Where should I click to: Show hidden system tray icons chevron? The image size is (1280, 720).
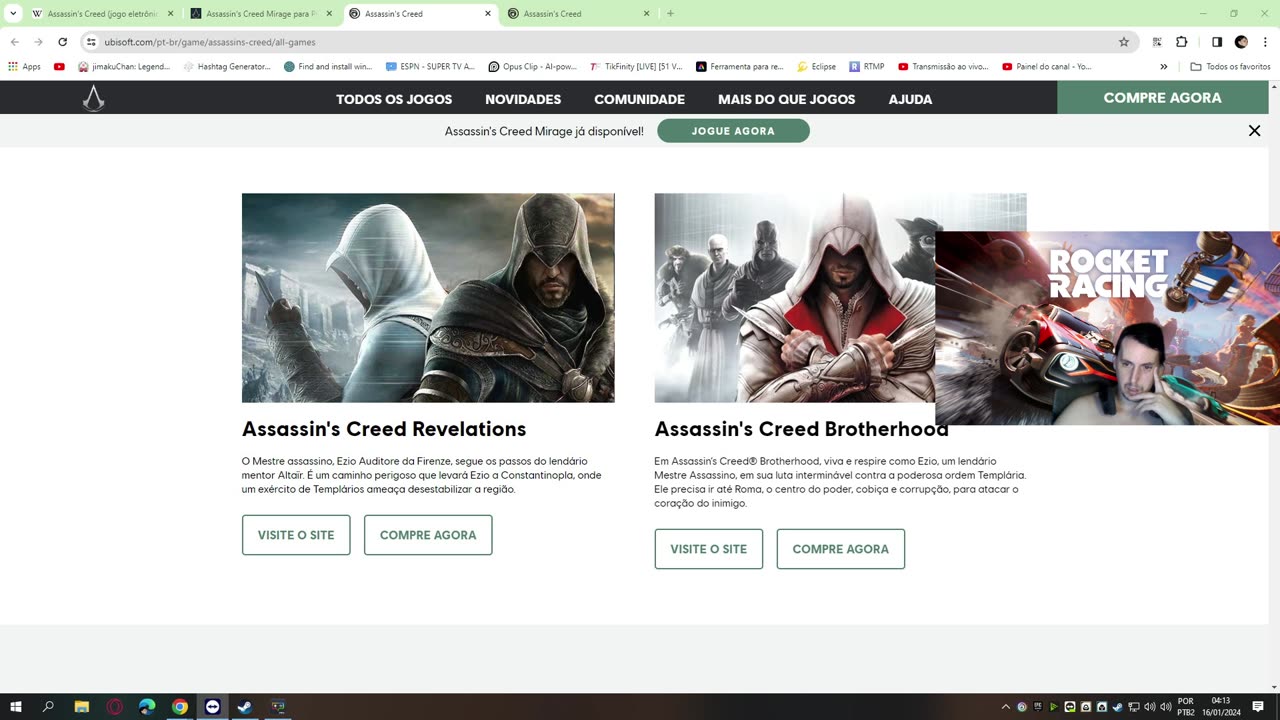pos(1005,707)
